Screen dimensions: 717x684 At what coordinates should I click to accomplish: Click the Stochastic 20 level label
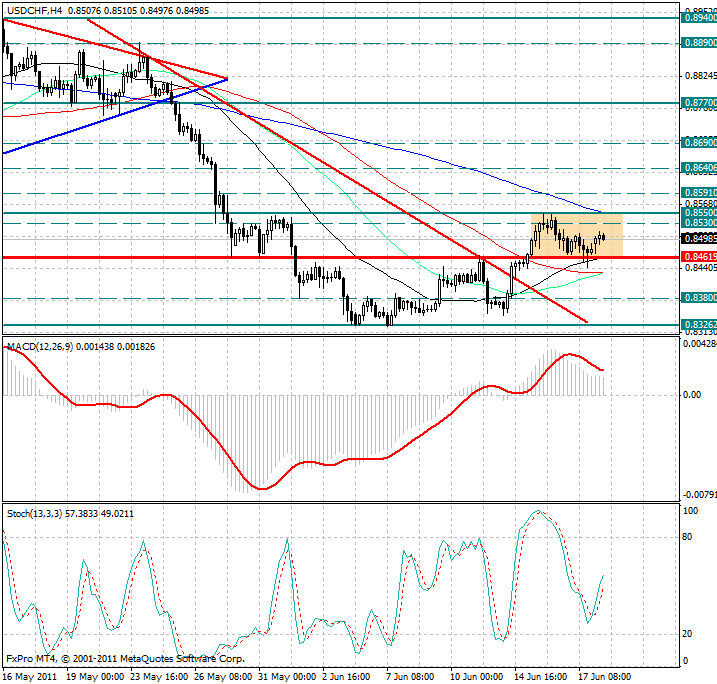[x=687, y=634]
